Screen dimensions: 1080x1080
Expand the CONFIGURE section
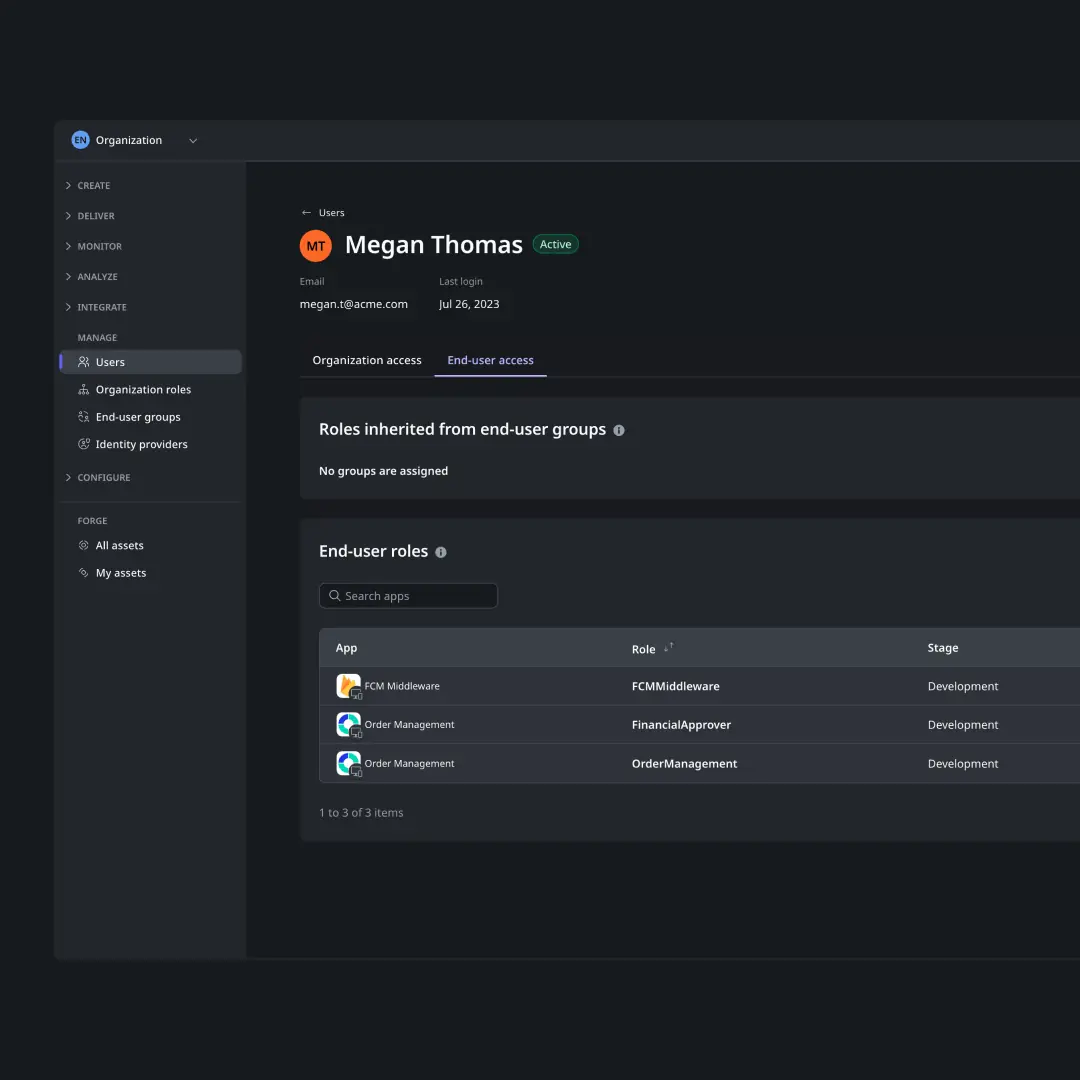(104, 478)
